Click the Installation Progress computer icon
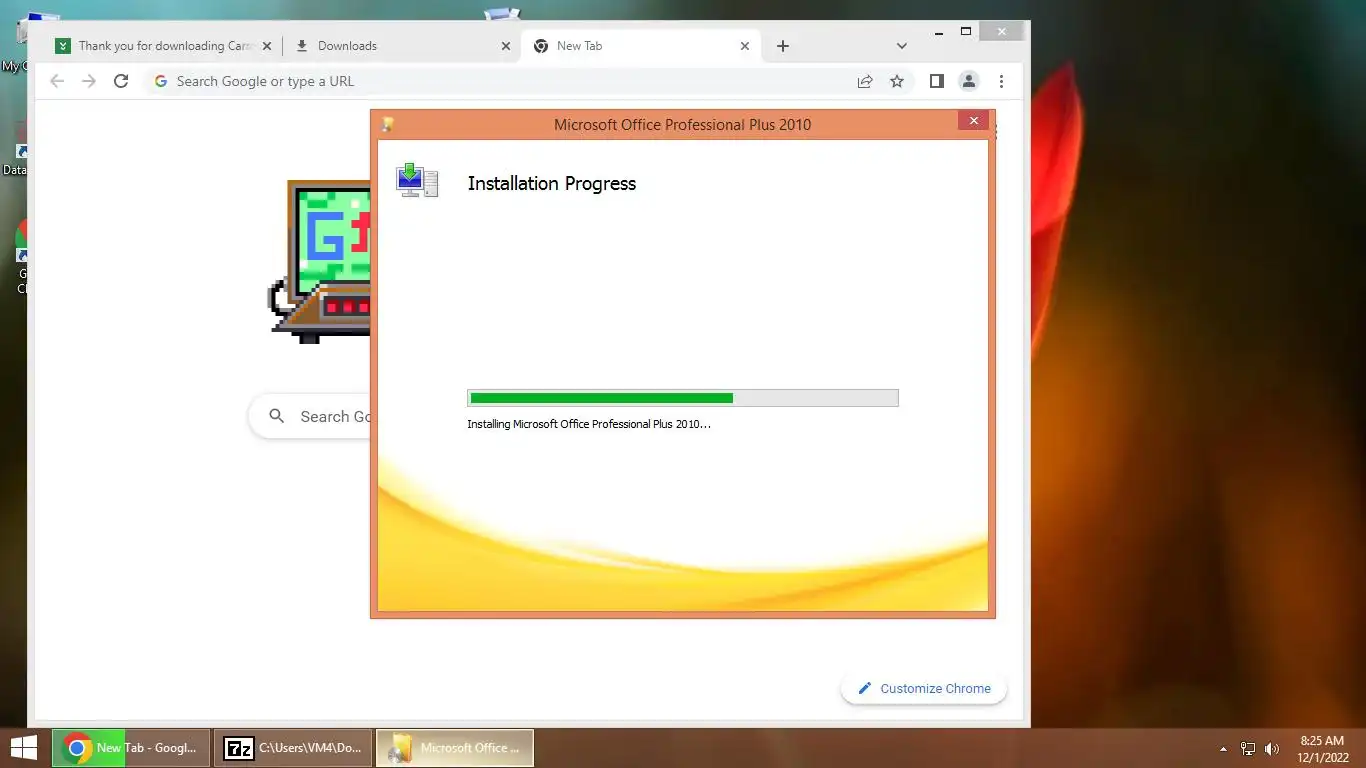 point(417,180)
